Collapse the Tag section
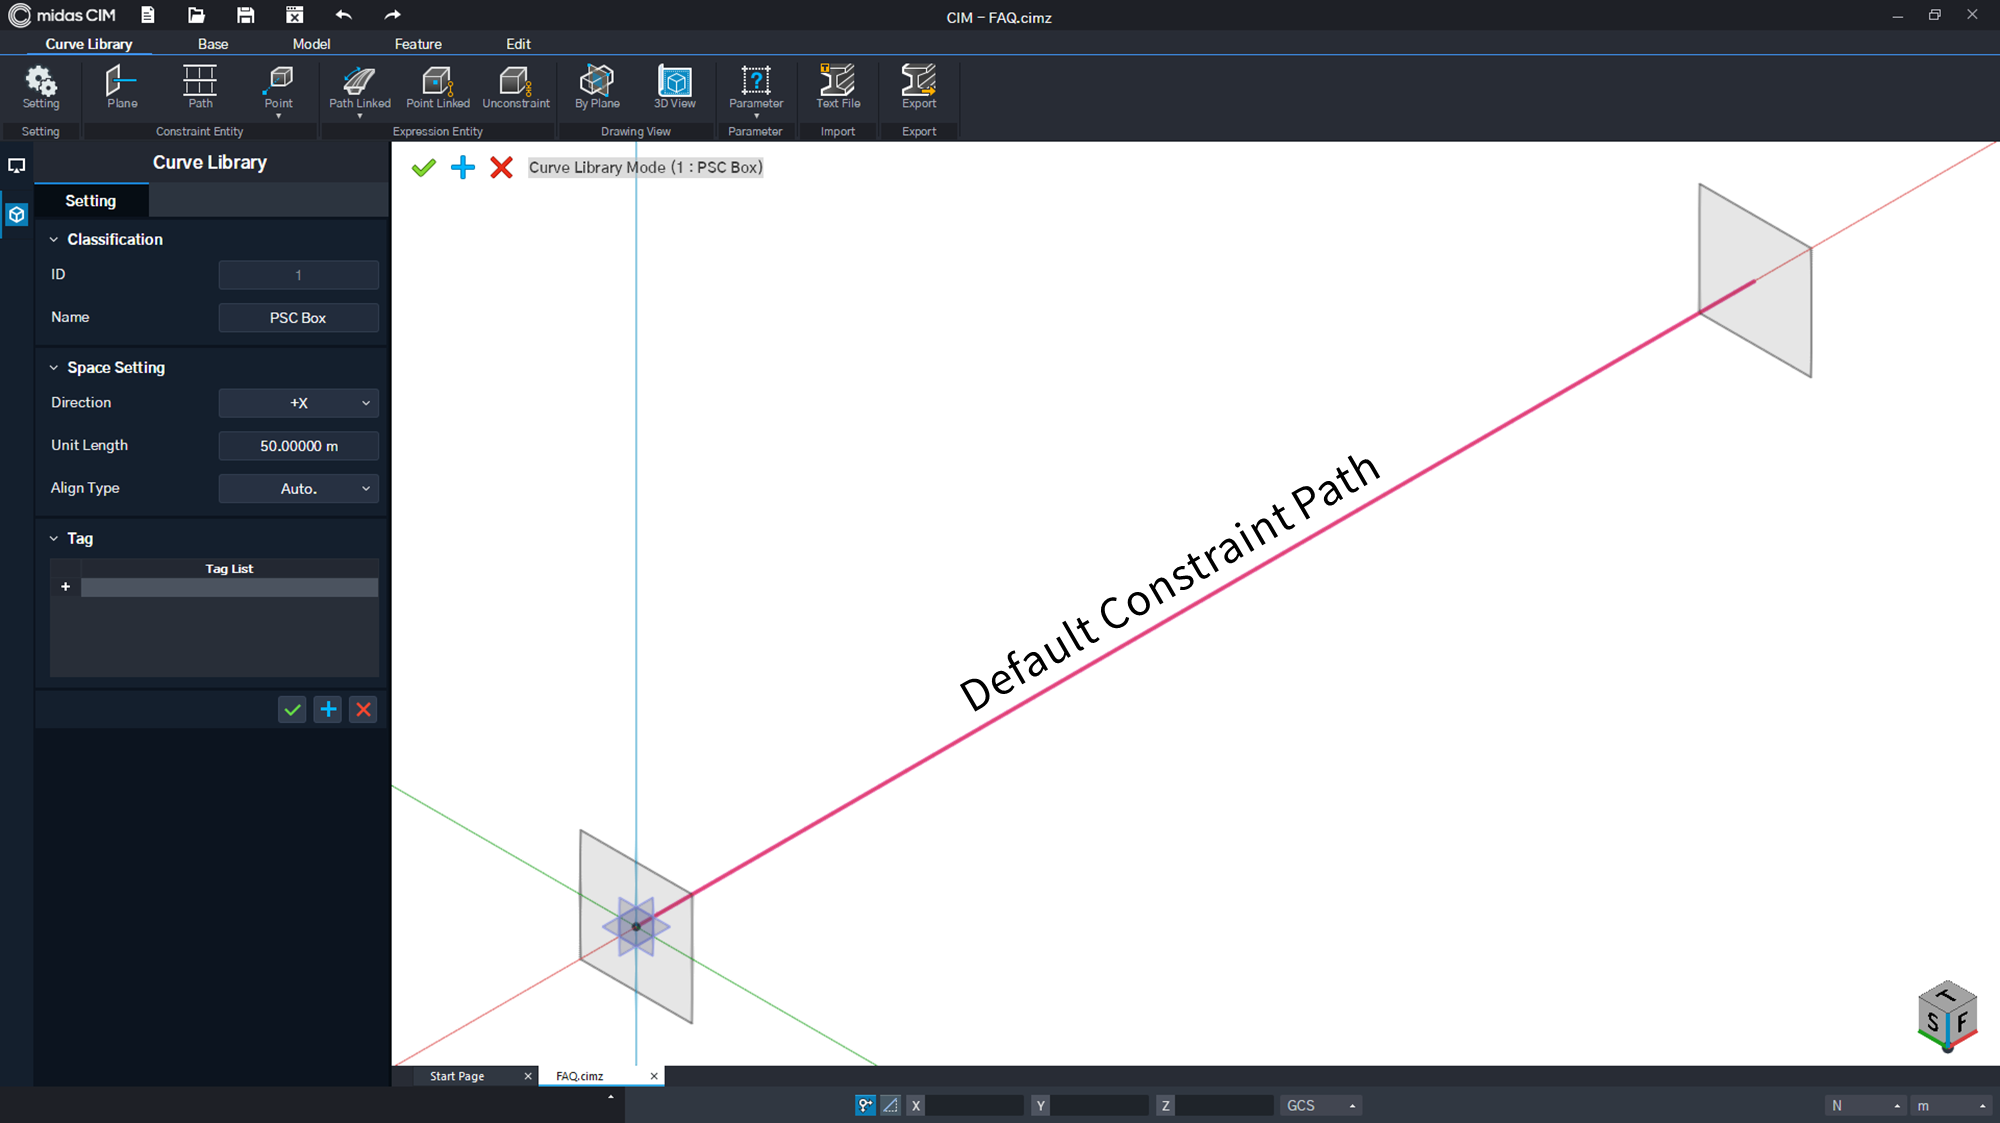The width and height of the screenshot is (2000, 1123). coord(54,539)
